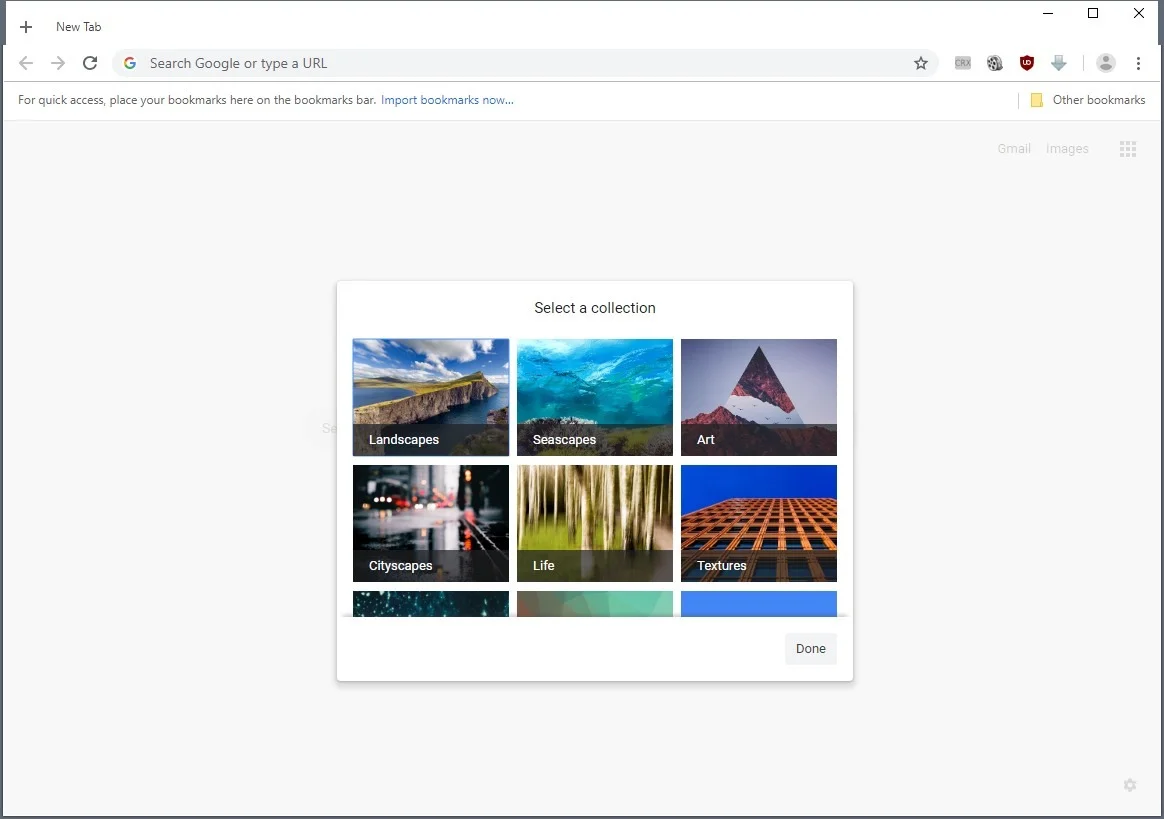This screenshot has height=819, width=1164.
Task: Minimize the Chrome window
Action: 1047,13
